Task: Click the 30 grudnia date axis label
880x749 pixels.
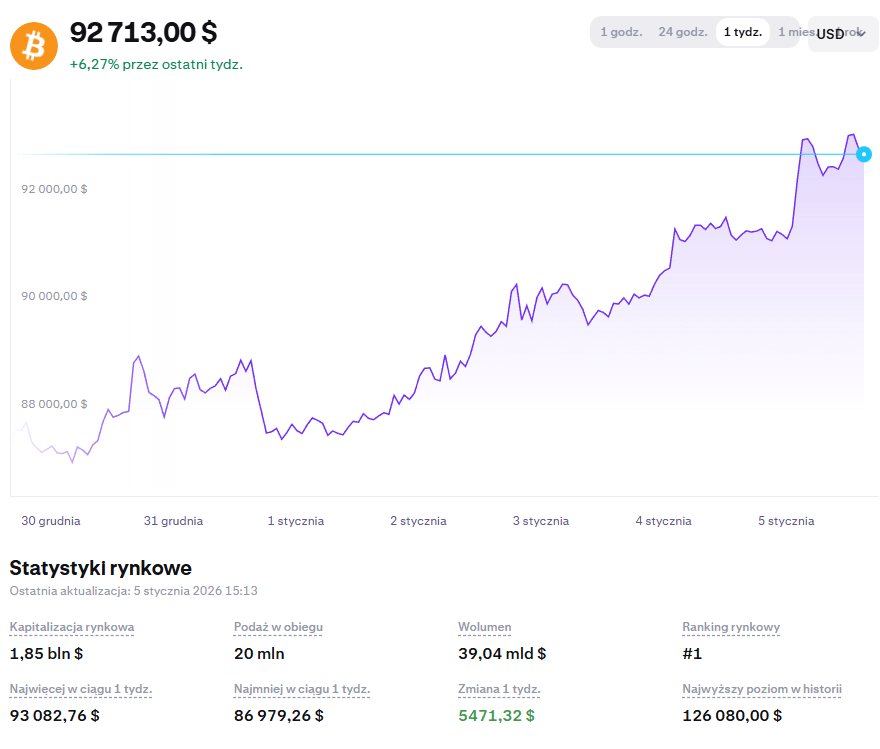Action: click(51, 521)
